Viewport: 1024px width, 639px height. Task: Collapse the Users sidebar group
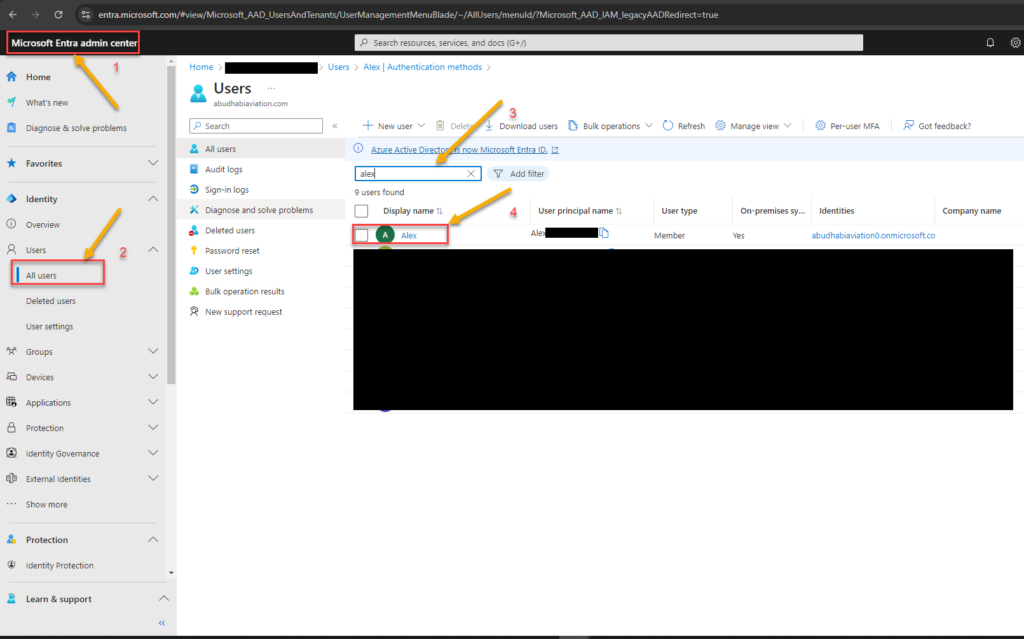153,250
